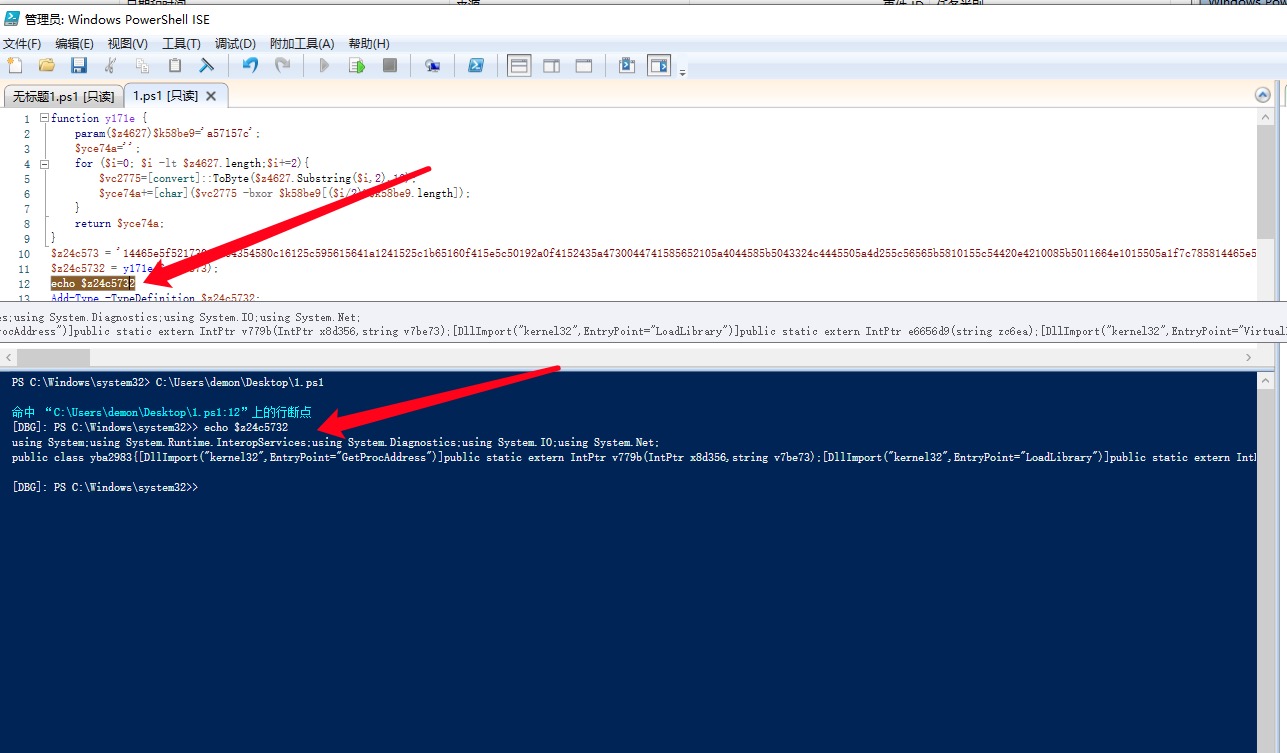Switch to the 无标题1.ps1 [只读] tab

click(x=64, y=96)
